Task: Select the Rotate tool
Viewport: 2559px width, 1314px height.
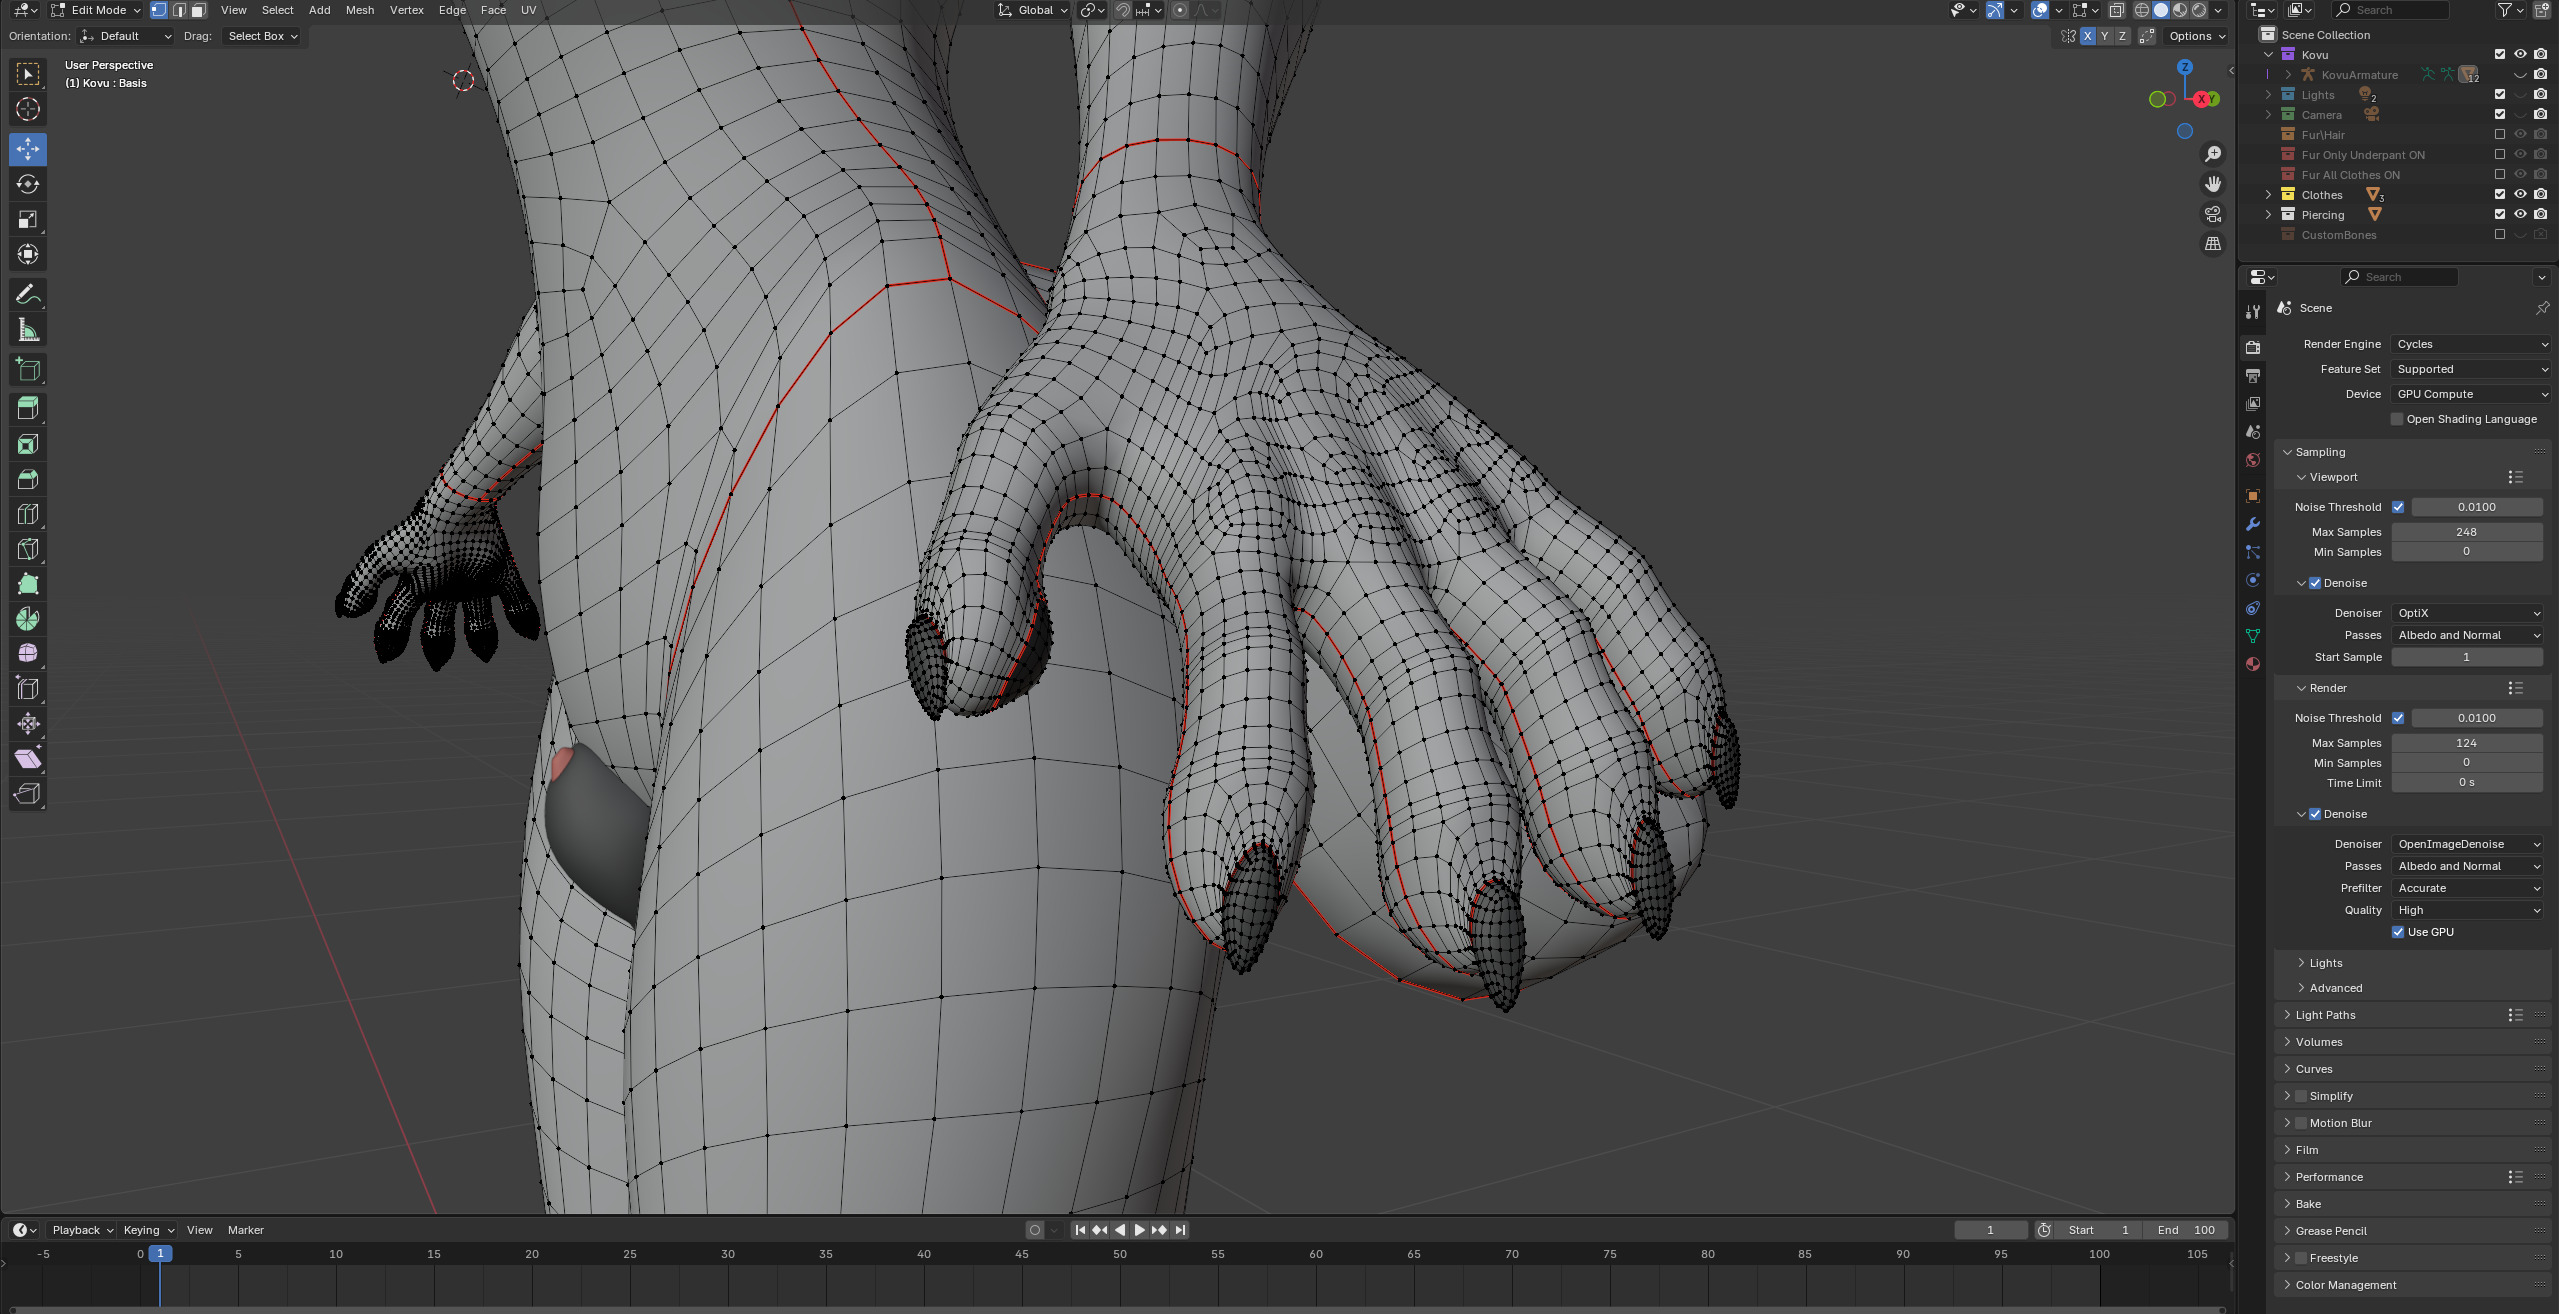Action: [28, 184]
